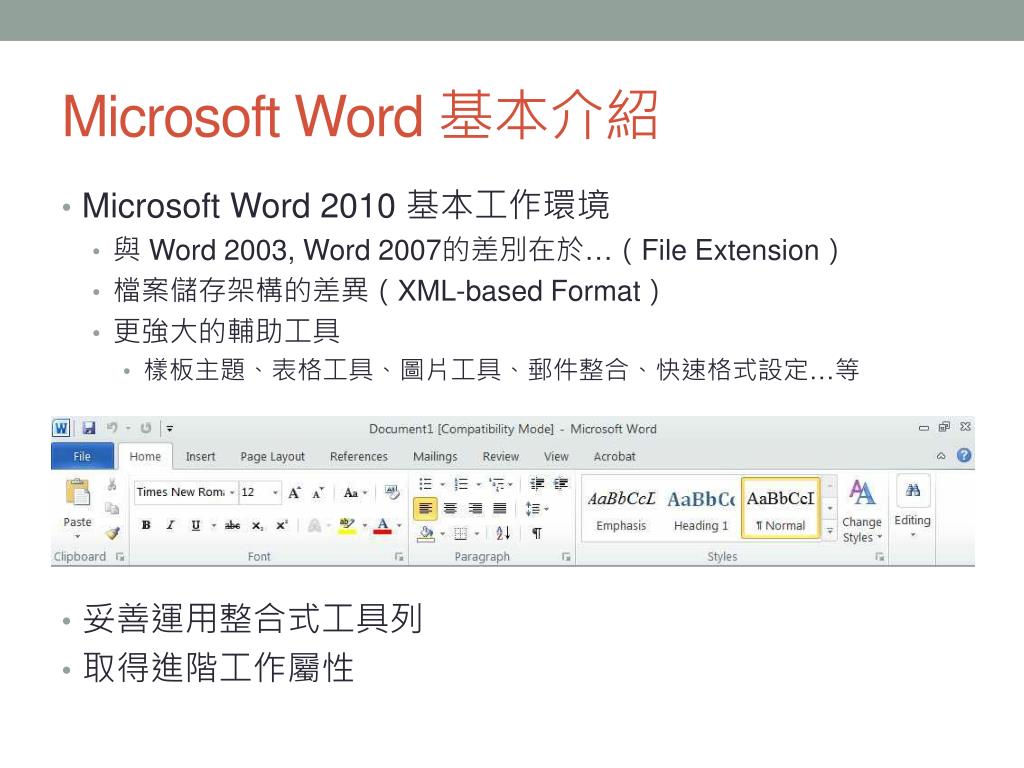Screen dimensions: 1024x768
Task: Apply Subscript formatting
Action: point(257,525)
